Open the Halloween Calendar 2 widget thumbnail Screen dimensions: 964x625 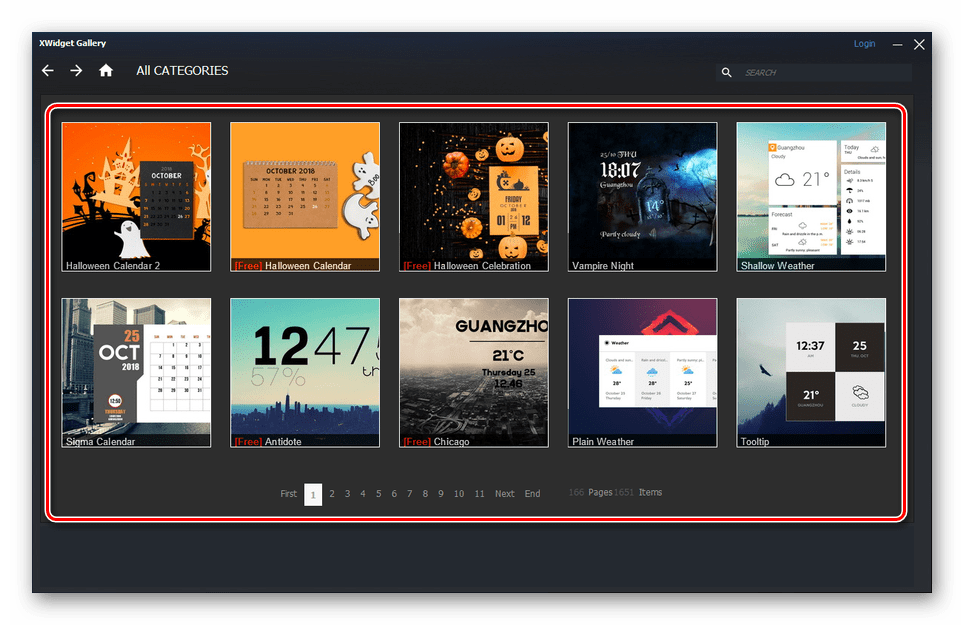tap(136, 196)
